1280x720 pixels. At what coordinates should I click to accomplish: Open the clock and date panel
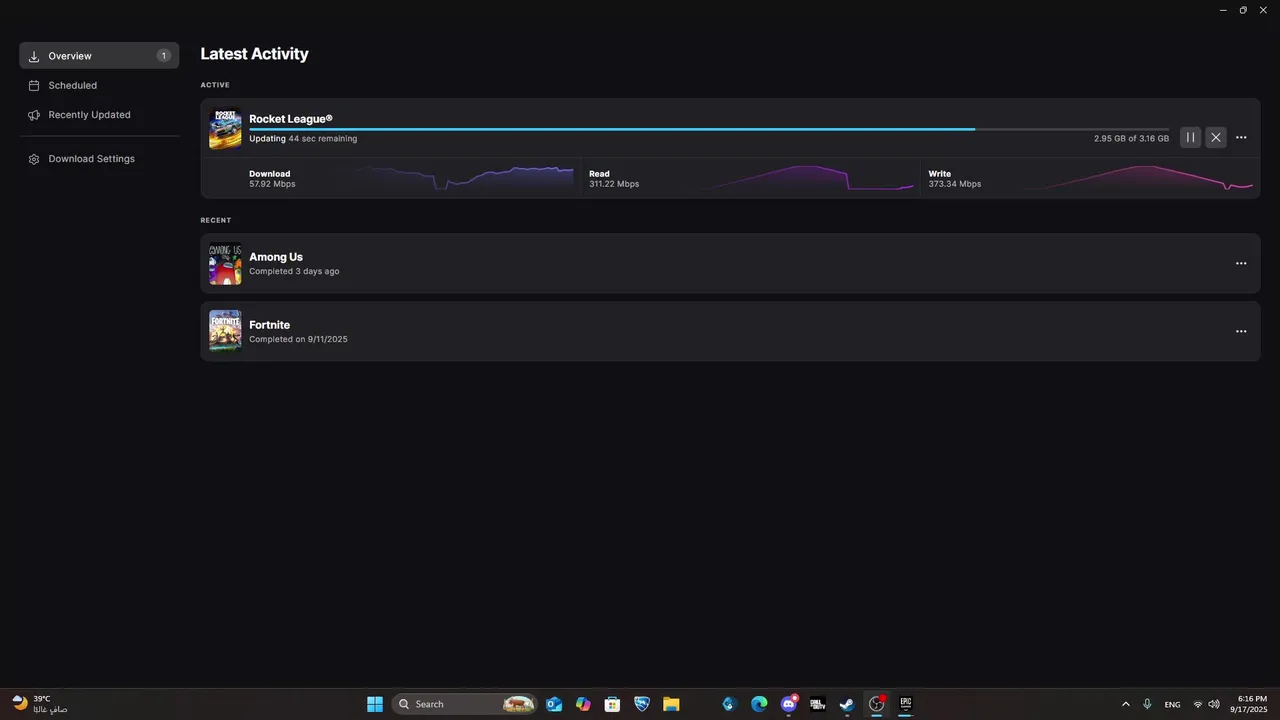[1249, 704]
